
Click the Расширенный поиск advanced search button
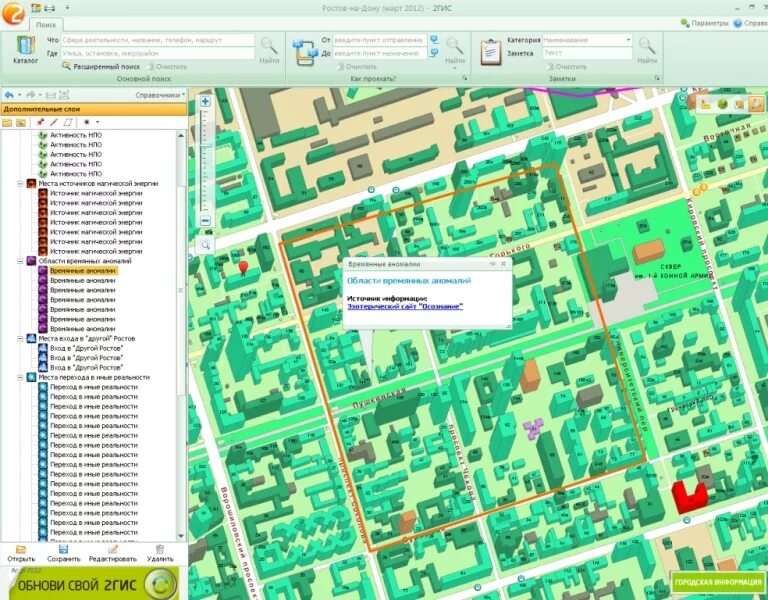(101, 66)
